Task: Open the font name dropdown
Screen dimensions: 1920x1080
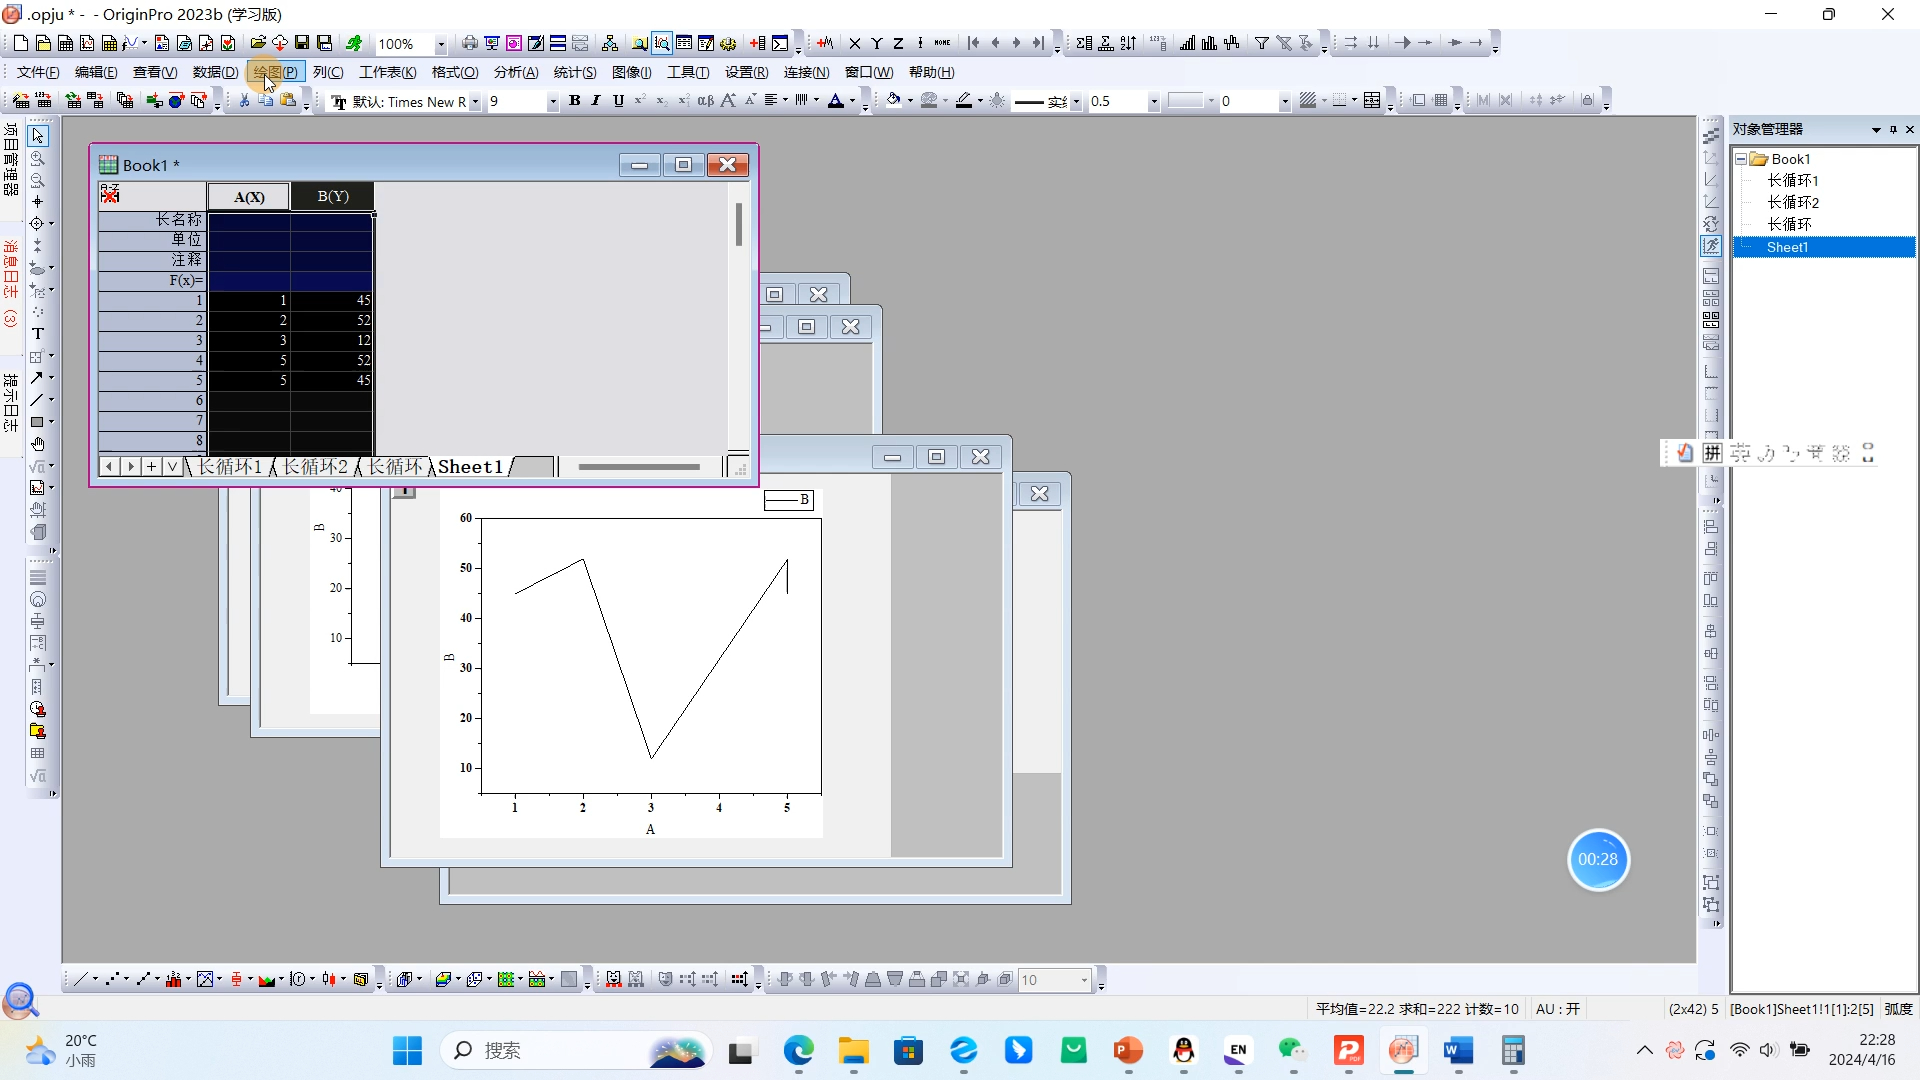Action: coord(475,102)
